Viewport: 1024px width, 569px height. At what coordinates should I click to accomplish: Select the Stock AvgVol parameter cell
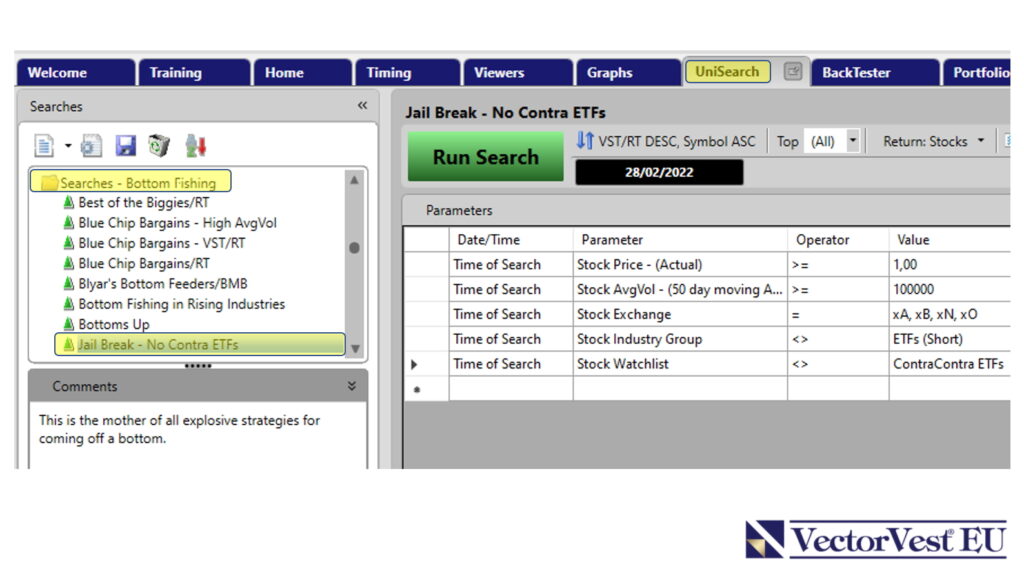click(x=680, y=289)
